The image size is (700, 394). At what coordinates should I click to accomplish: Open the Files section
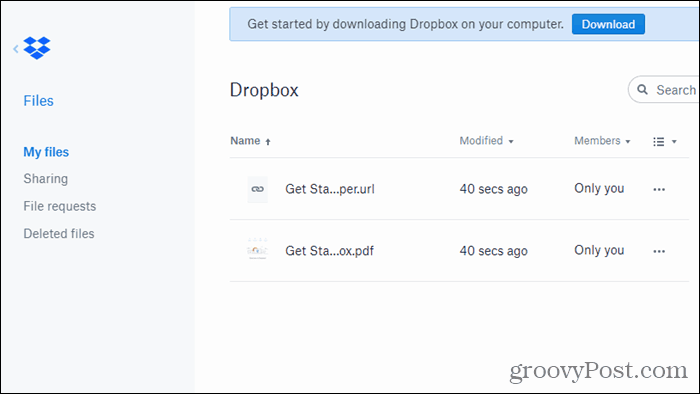pyautogui.click(x=38, y=101)
